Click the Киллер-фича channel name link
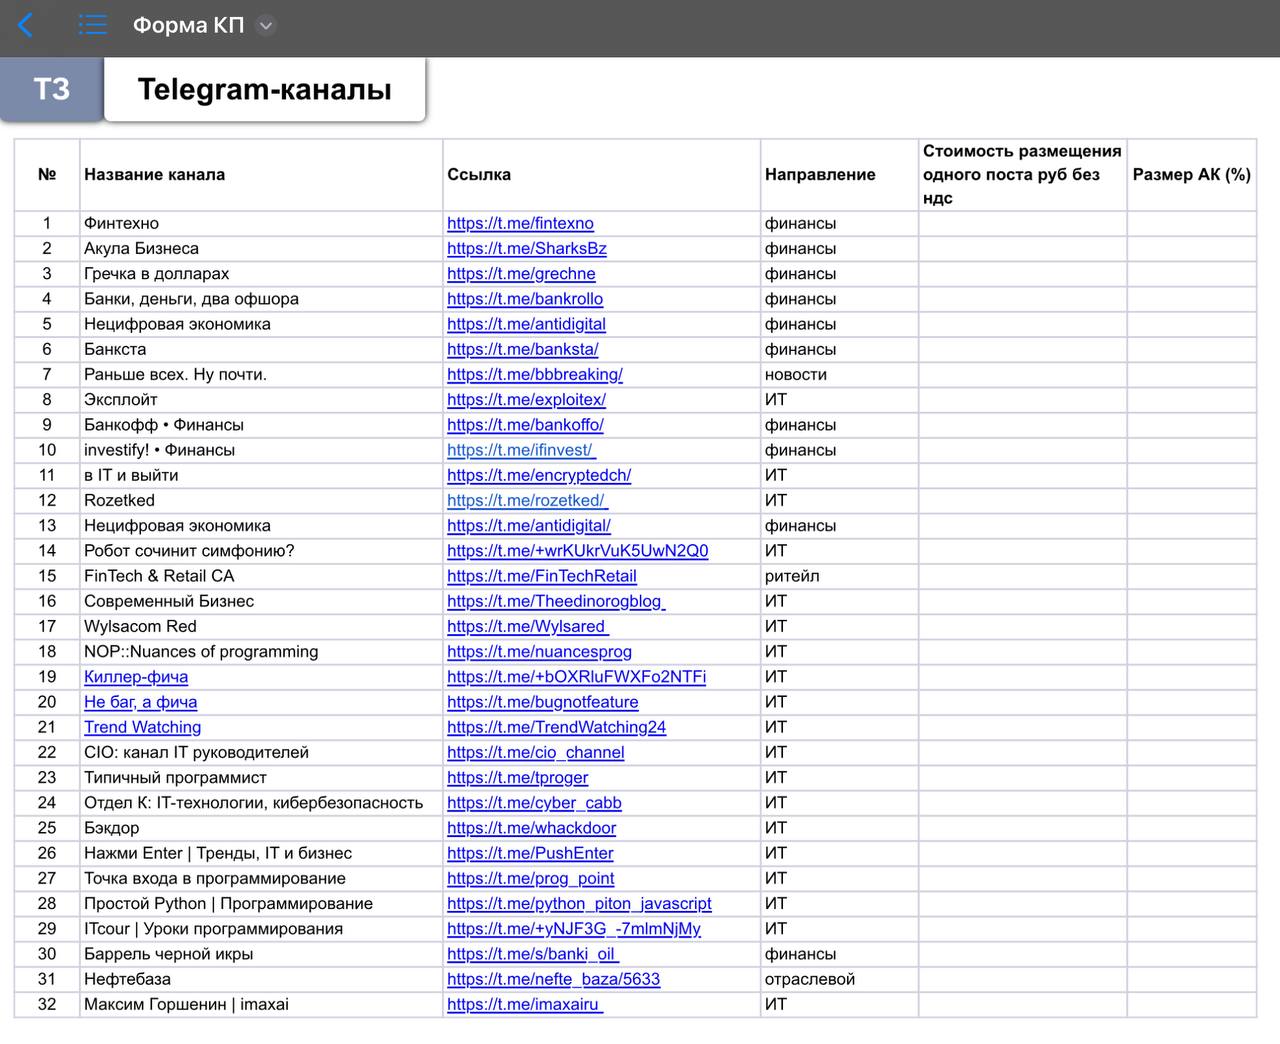1280x1044 pixels. 136,677
